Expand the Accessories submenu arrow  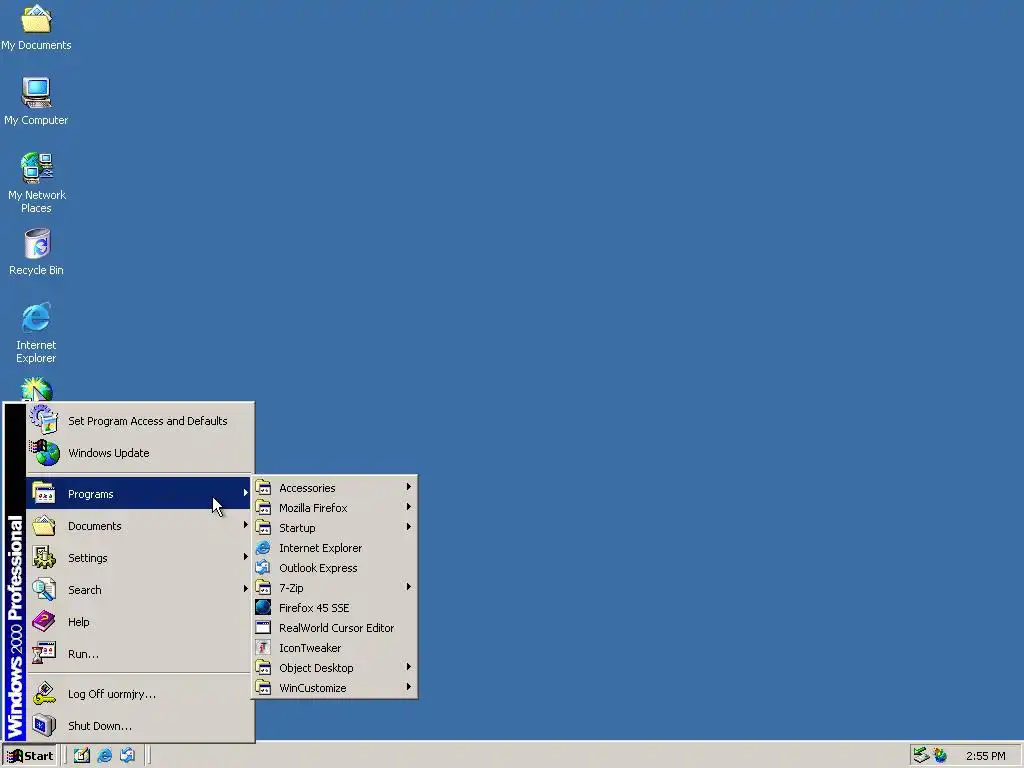tap(409, 487)
